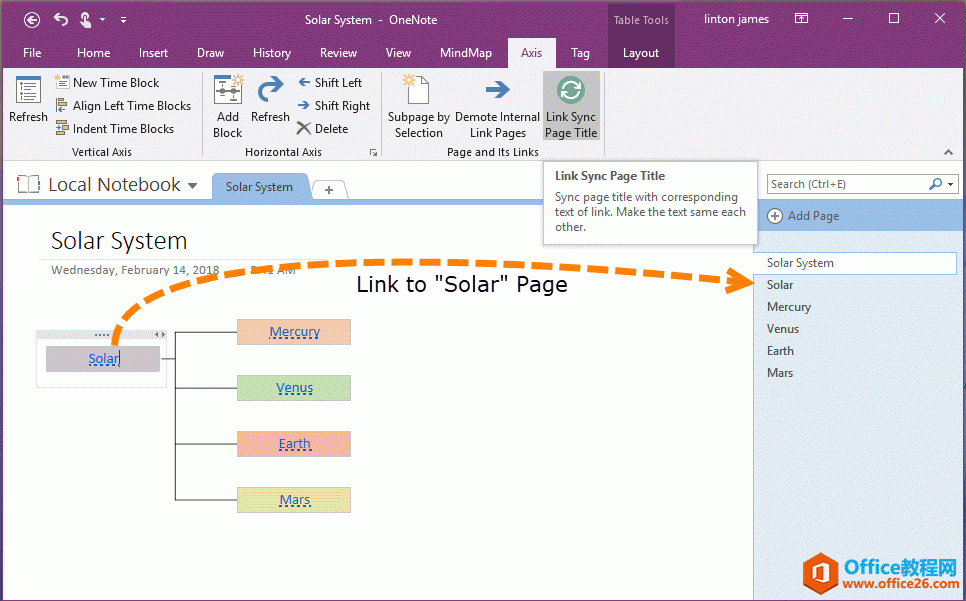
Task: Click Shift Right in Horizontal Axis
Action: 334,105
